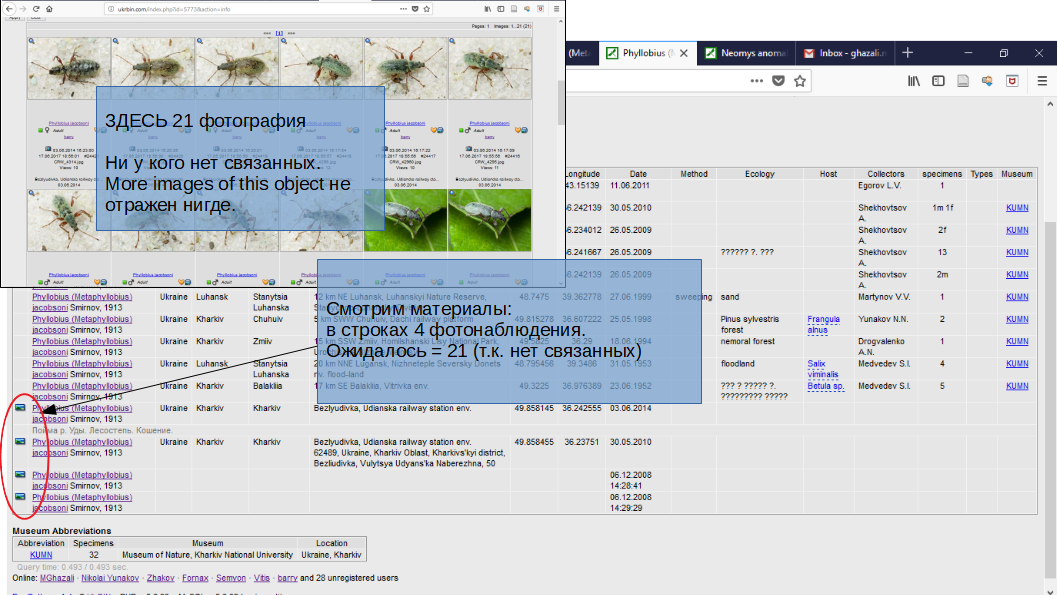Open the first beetle photo thumbnail
Viewport: 1058px width, 595px height.
pyautogui.click(x=68, y=68)
